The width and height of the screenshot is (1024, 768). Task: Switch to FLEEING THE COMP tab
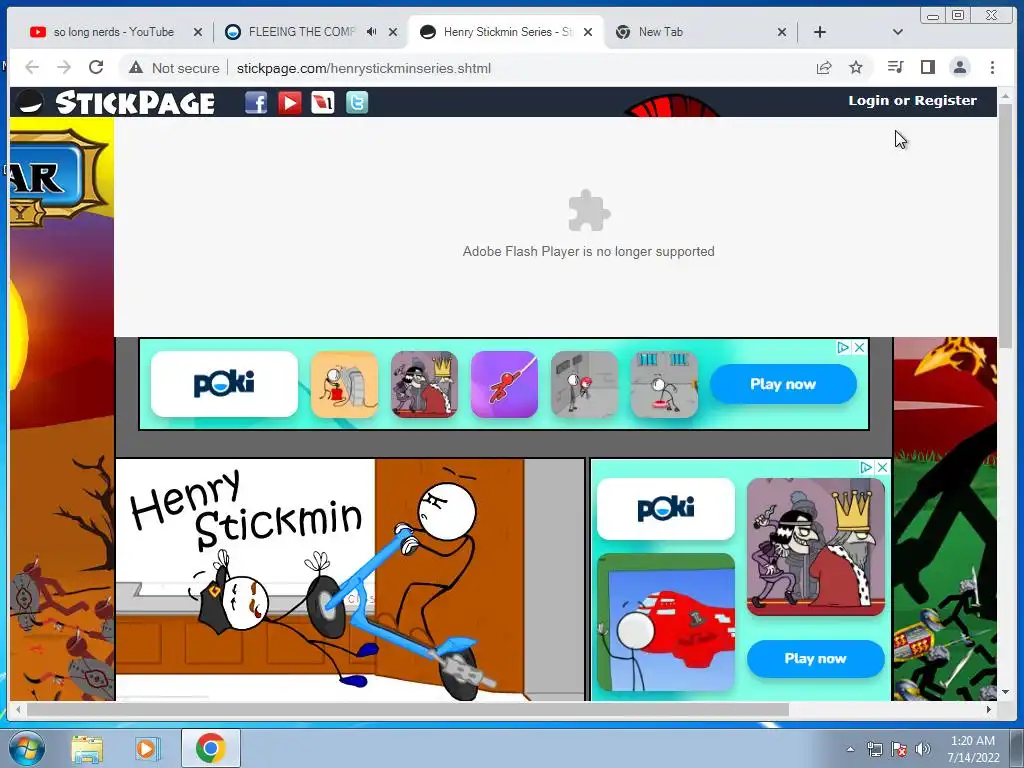pos(302,31)
